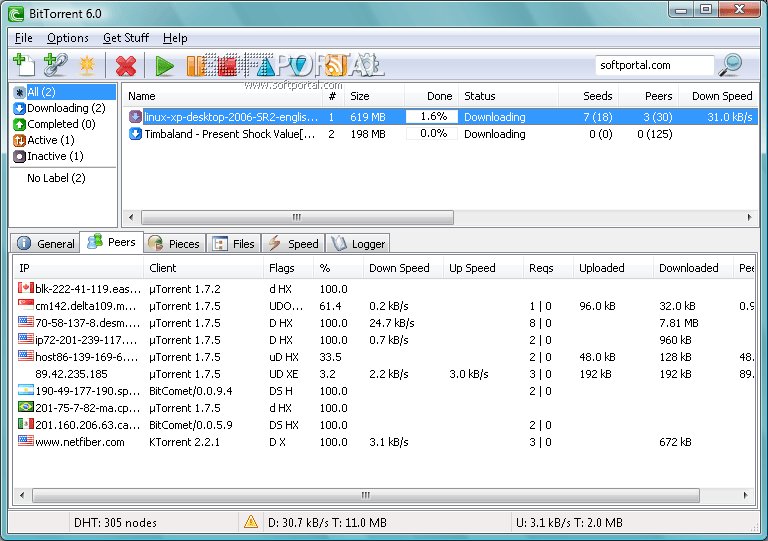Click the red Stop torrent icon
Image resolution: width=768 pixels, height=541 pixels.
[x=227, y=66]
